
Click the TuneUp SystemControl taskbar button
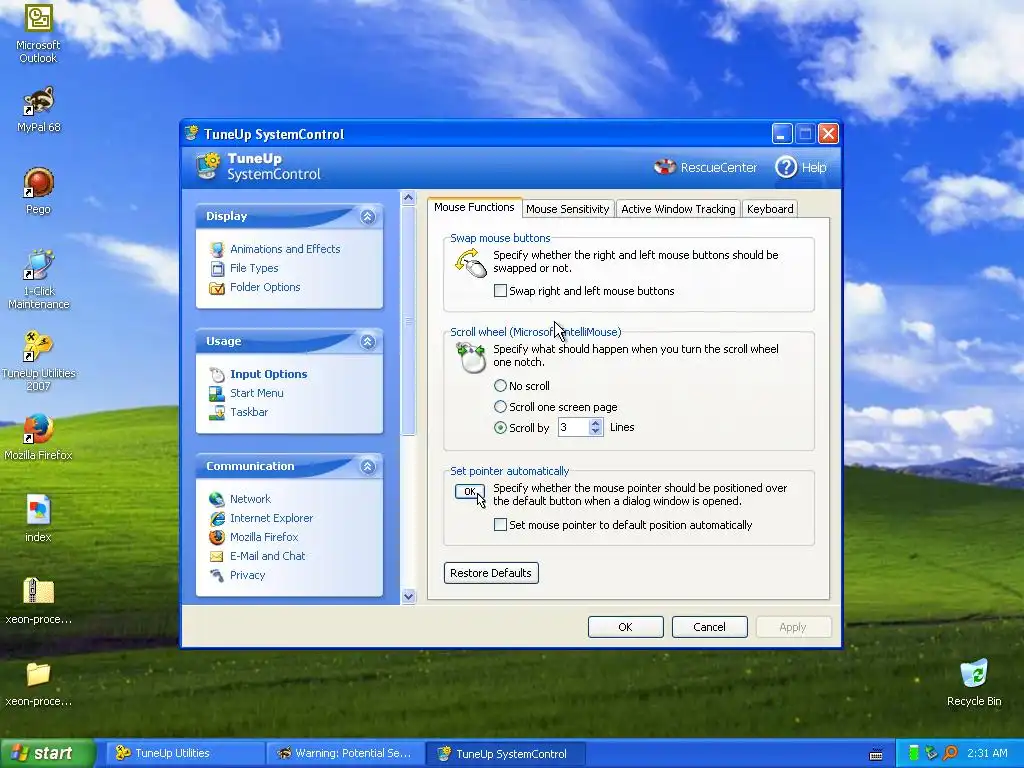click(505, 754)
